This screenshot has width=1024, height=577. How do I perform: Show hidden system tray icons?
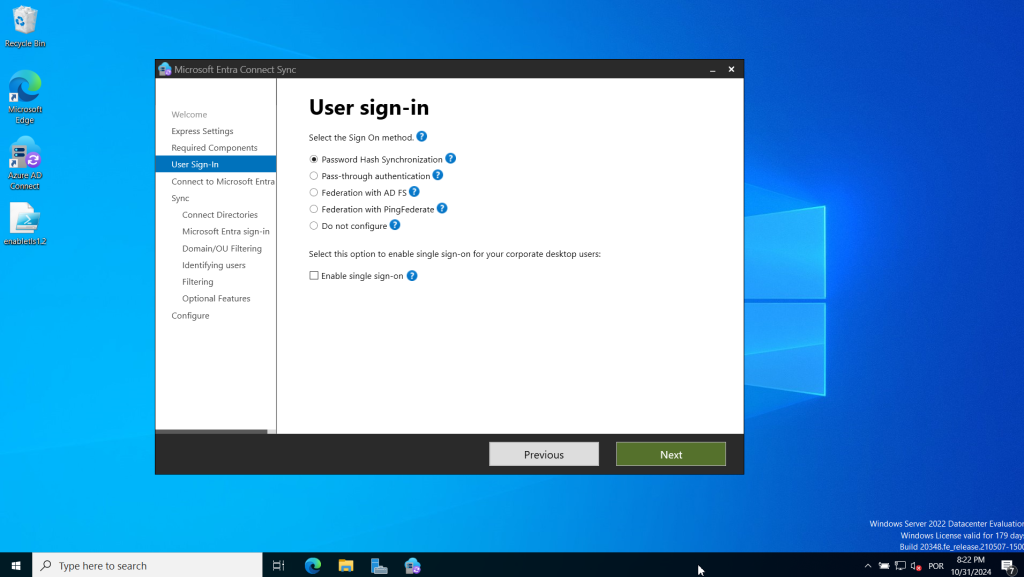868,566
